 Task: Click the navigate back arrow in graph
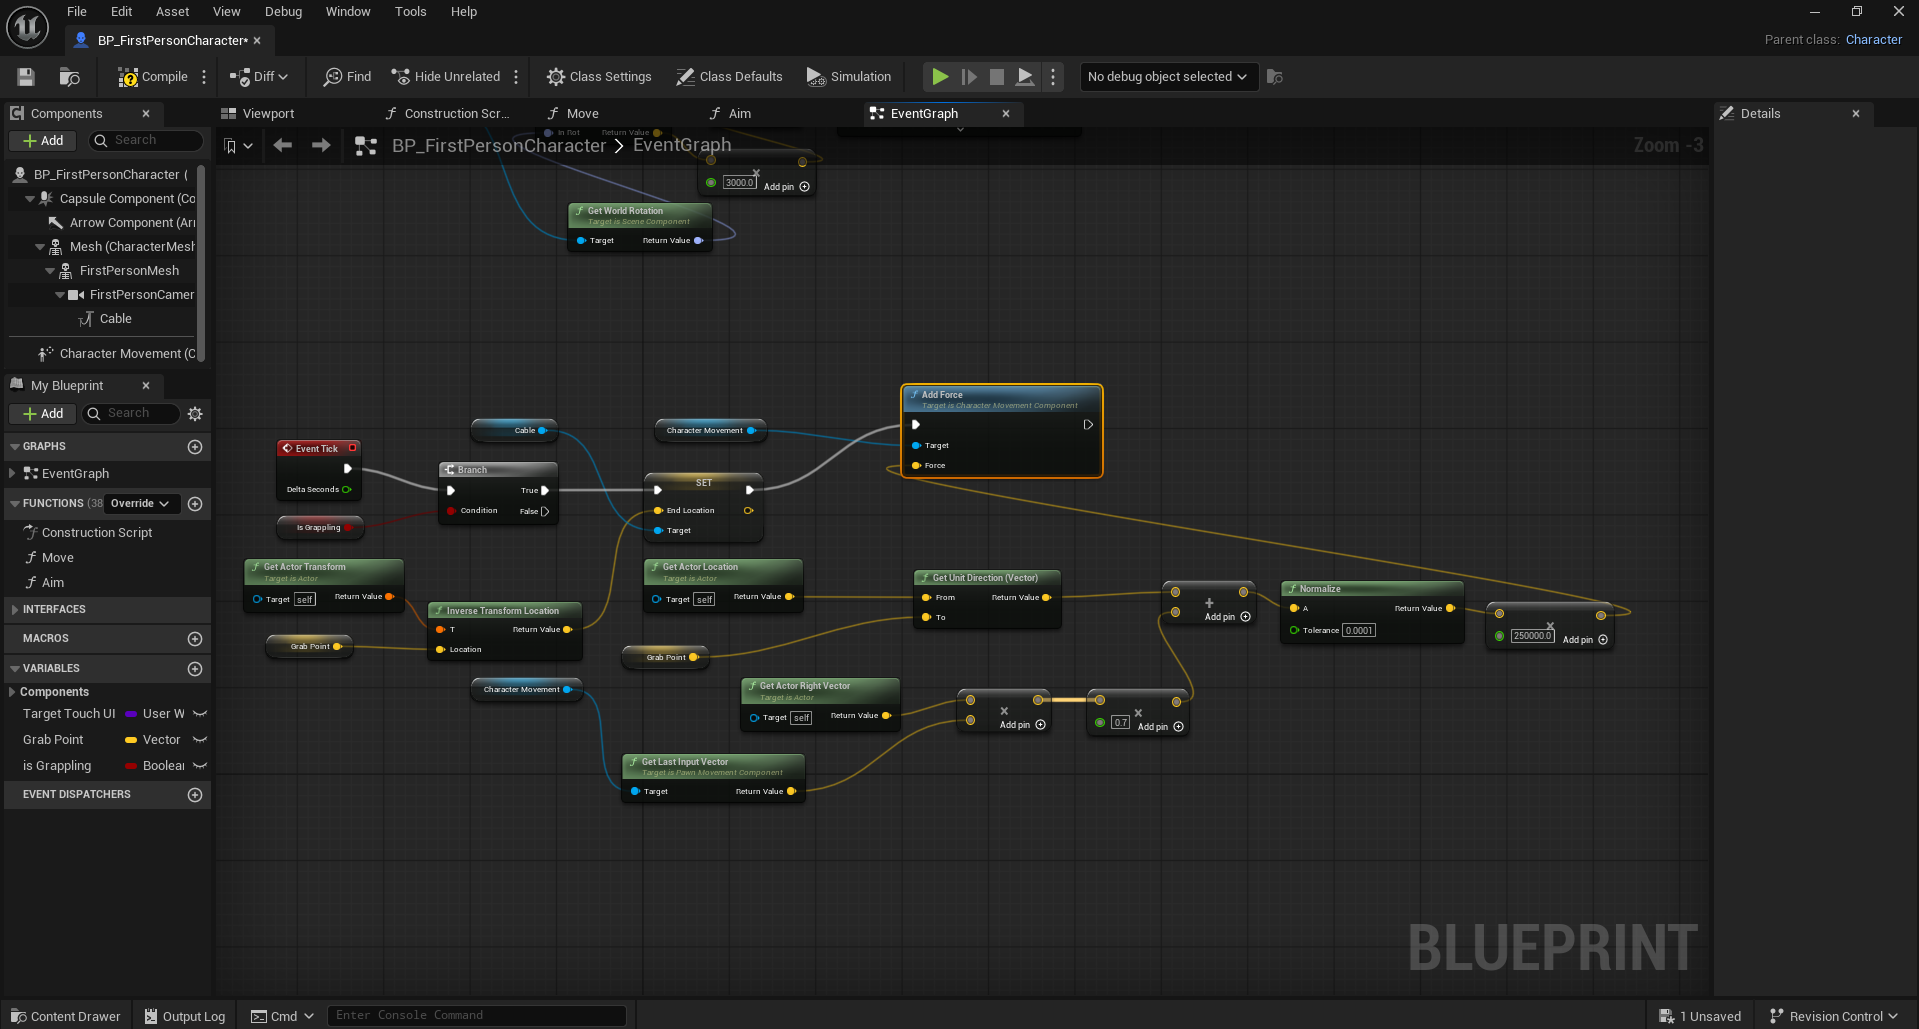(283, 146)
